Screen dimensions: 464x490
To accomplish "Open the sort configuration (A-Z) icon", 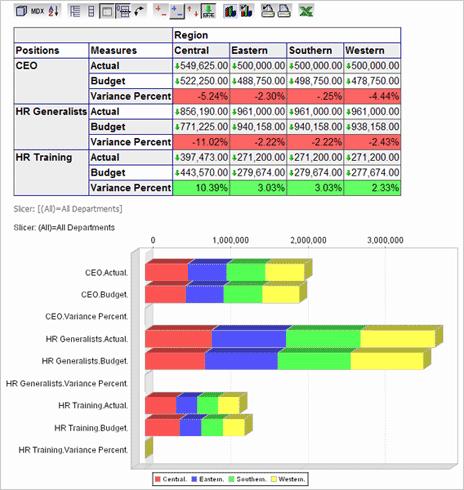I will pyautogui.click(x=54, y=11).
